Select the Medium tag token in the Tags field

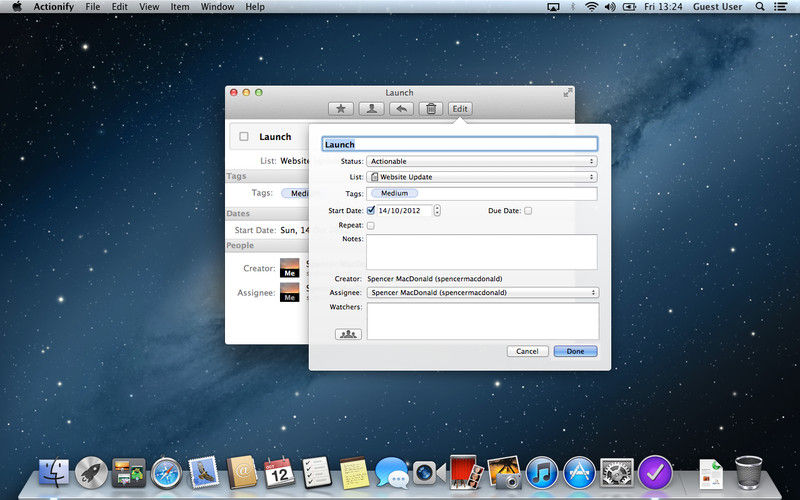tap(394, 193)
